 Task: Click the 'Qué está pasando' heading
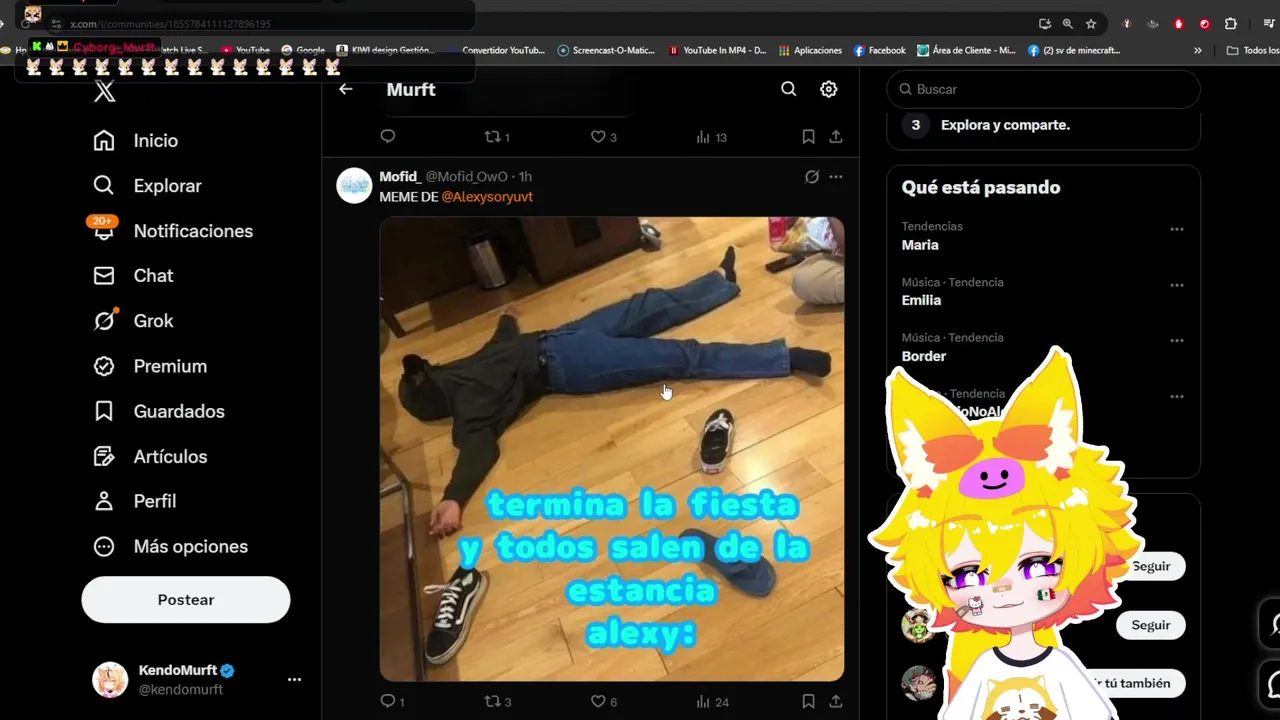click(981, 187)
